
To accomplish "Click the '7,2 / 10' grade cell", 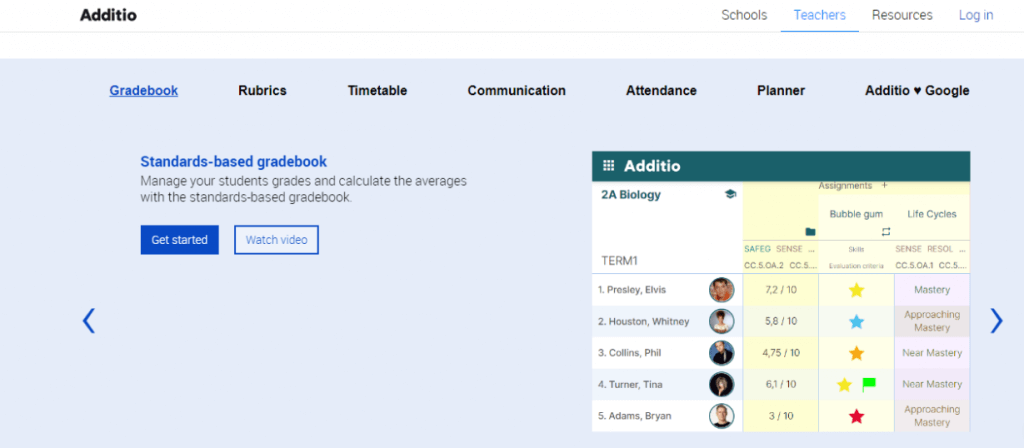I will (x=780, y=290).
